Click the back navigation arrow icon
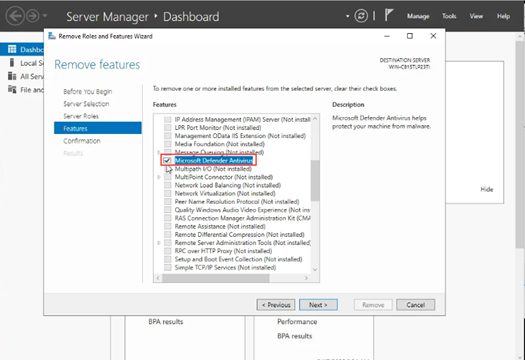The image size is (525, 360). coord(15,16)
